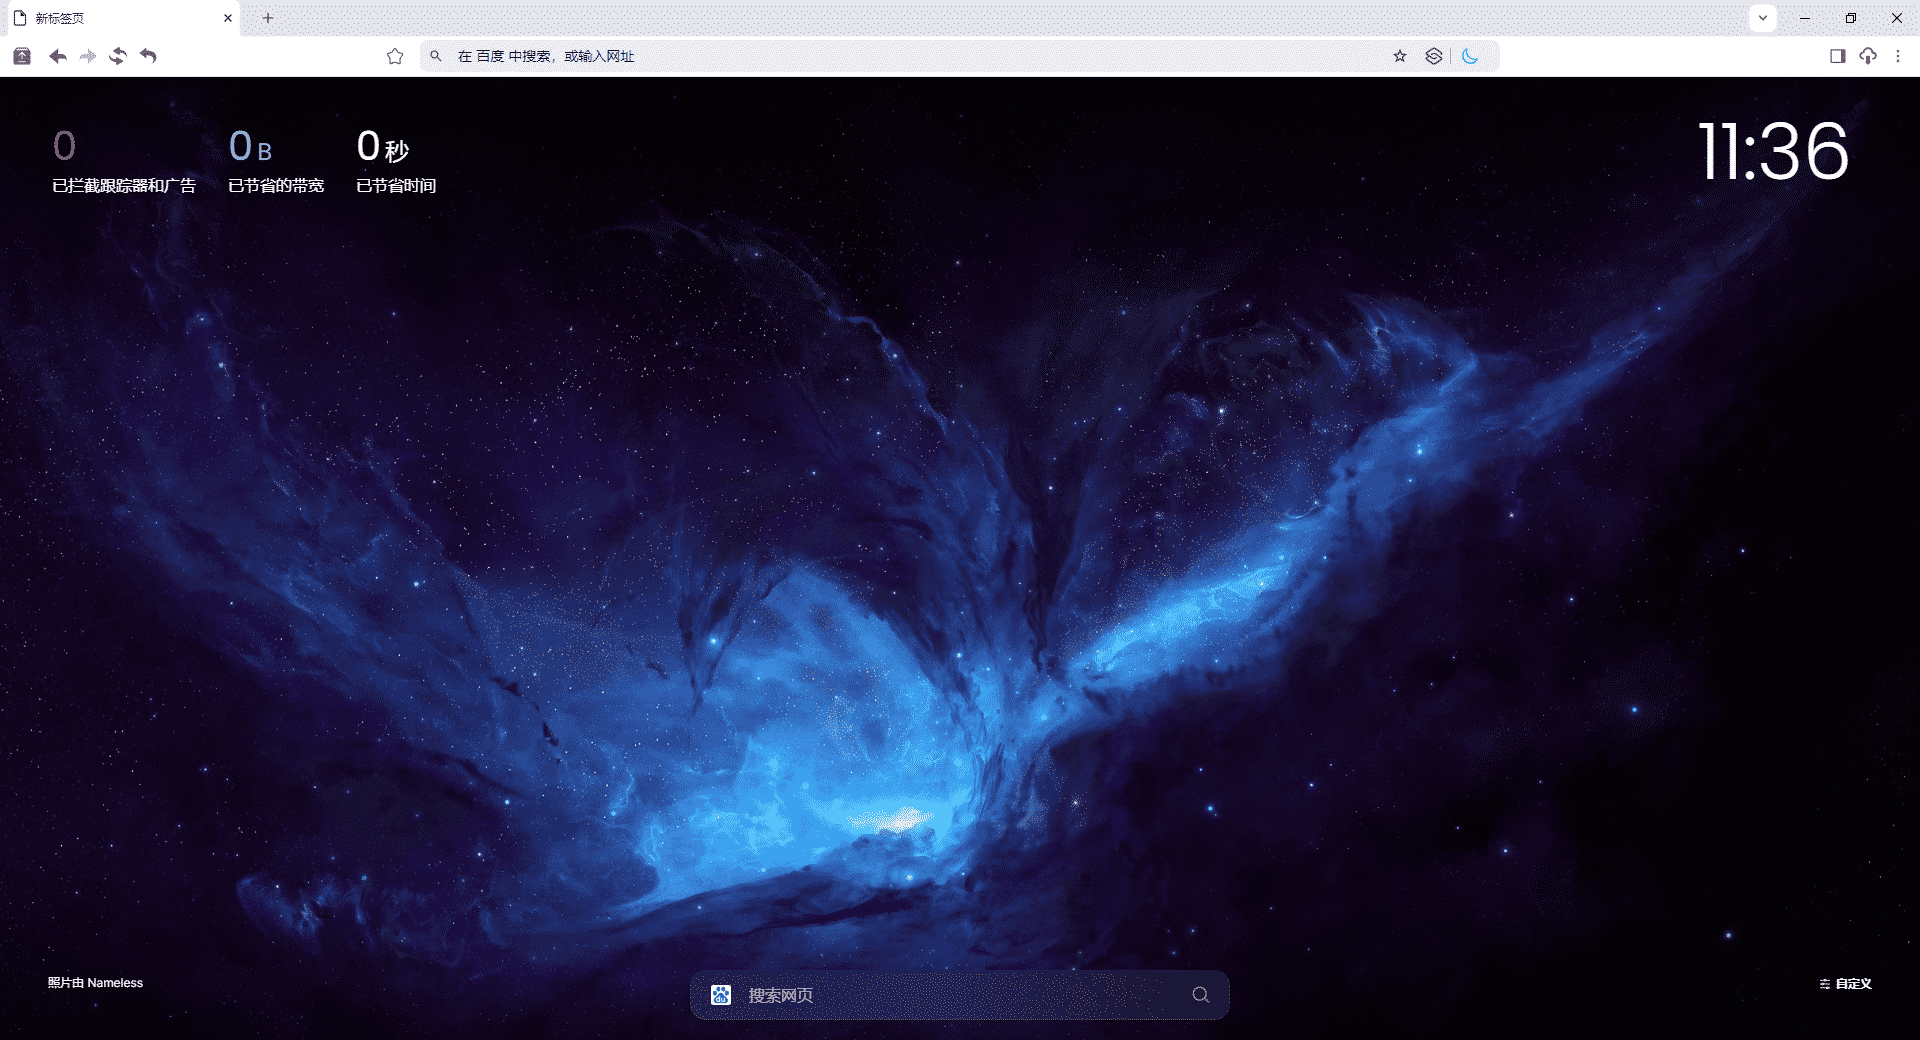Expand the tab list chevron dropdown
1920x1040 pixels.
coord(1763,18)
